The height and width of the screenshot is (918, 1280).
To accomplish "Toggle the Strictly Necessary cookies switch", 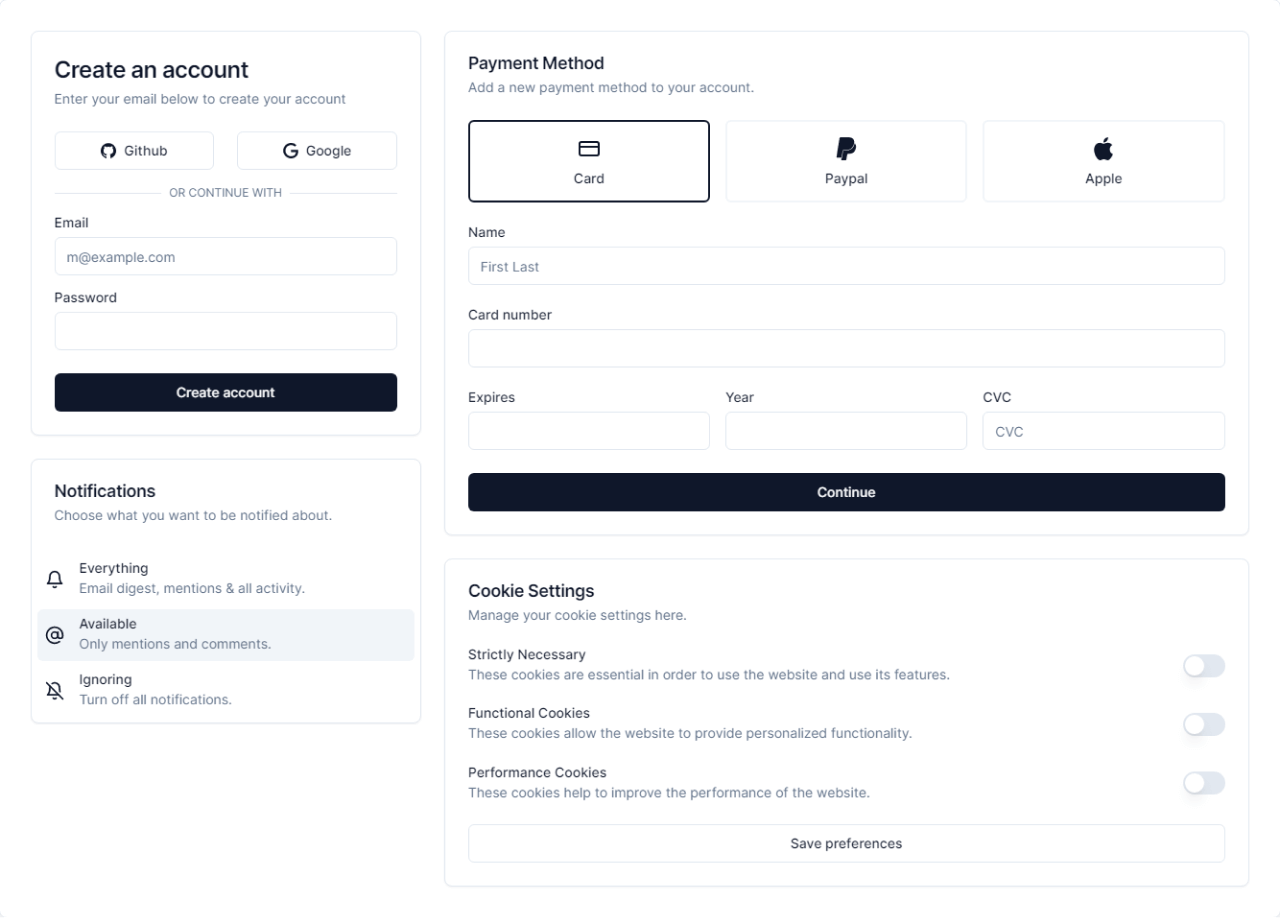I will [x=1203, y=666].
